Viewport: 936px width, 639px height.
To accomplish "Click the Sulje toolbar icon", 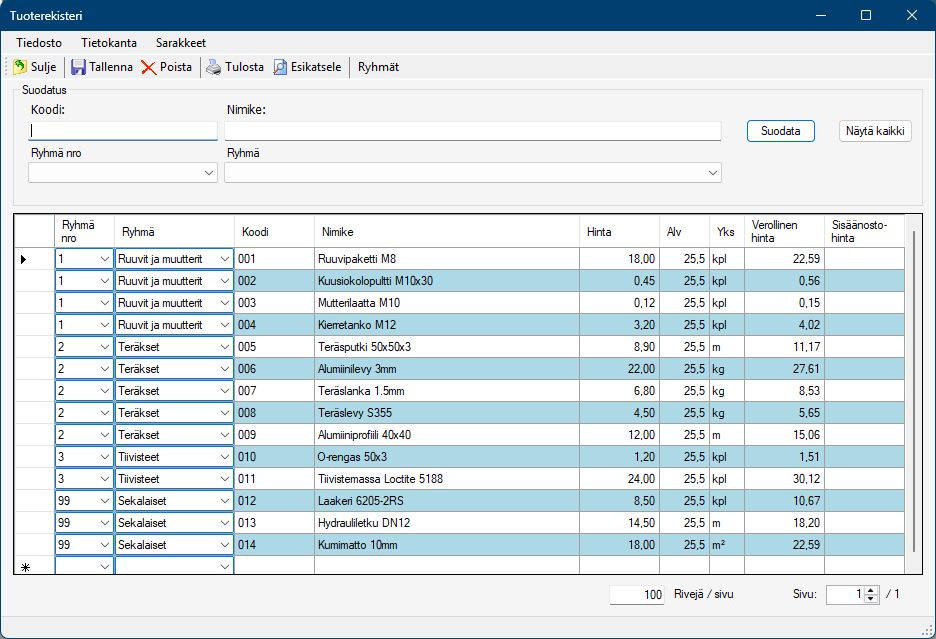I will pos(20,67).
